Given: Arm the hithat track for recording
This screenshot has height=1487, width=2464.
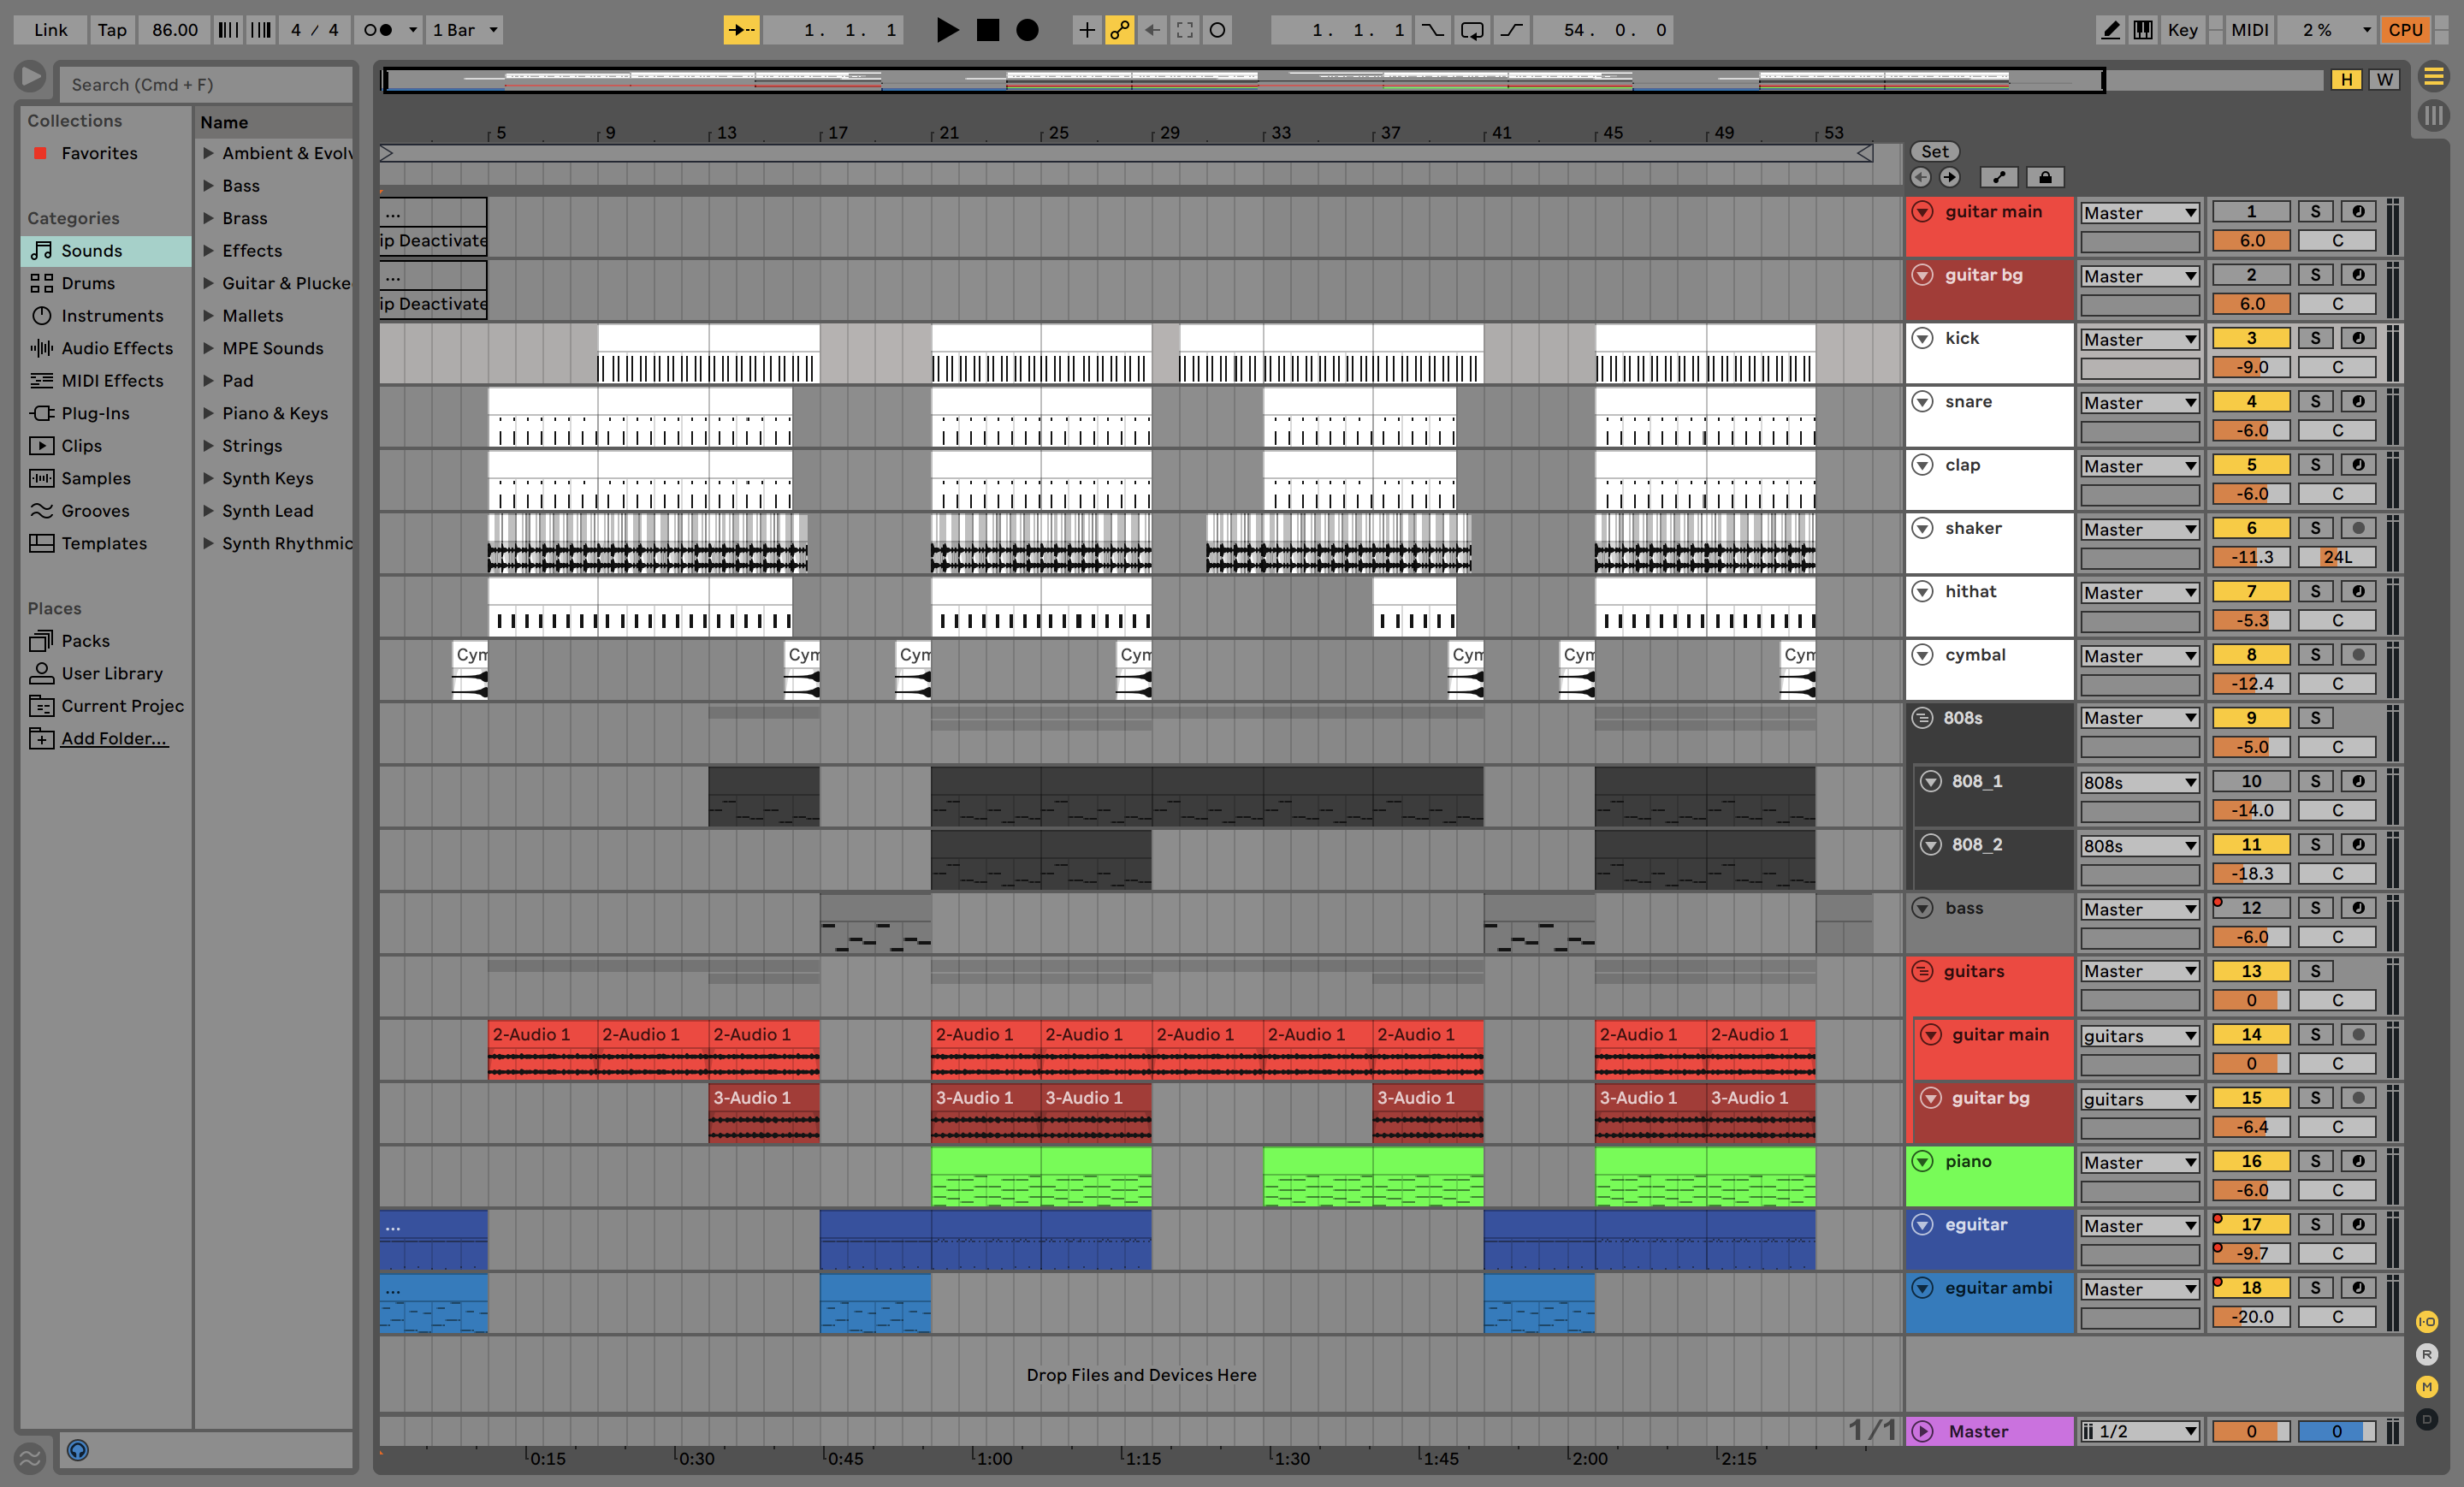Looking at the screenshot, I should coord(2358,591).
